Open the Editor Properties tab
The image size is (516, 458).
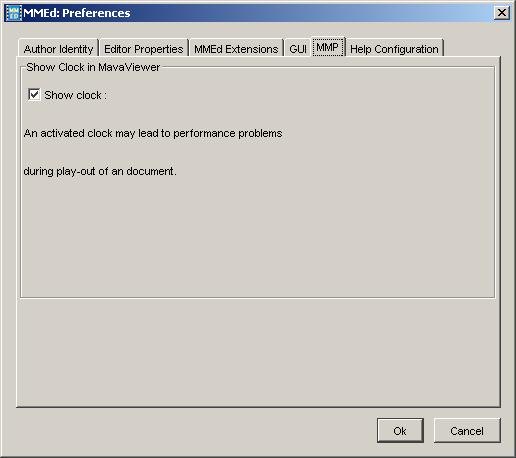(144, 49)
